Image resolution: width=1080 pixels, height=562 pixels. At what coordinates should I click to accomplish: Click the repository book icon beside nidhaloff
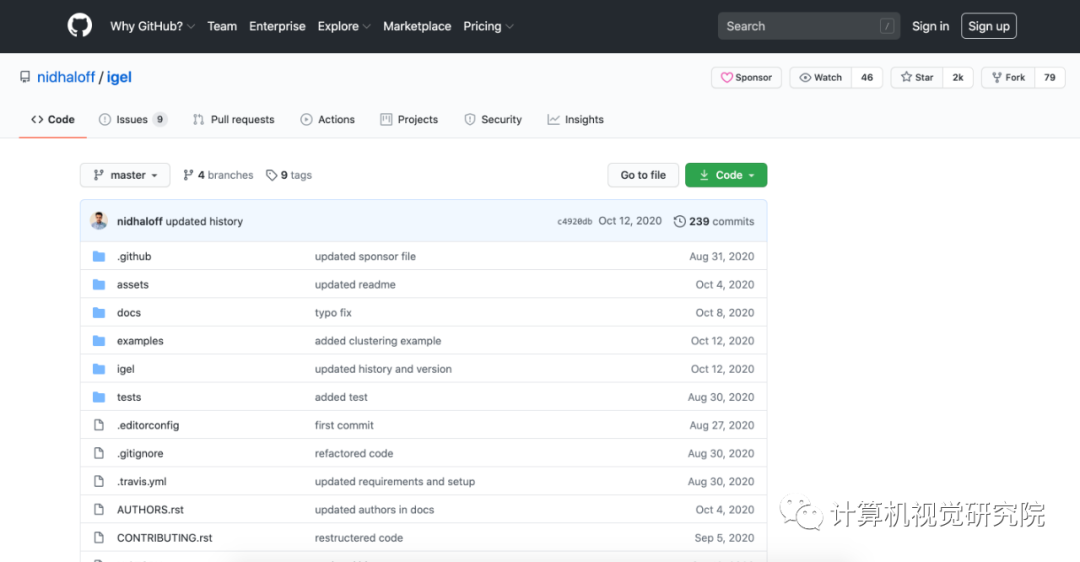pyautogui.click(x=25, y=77)
